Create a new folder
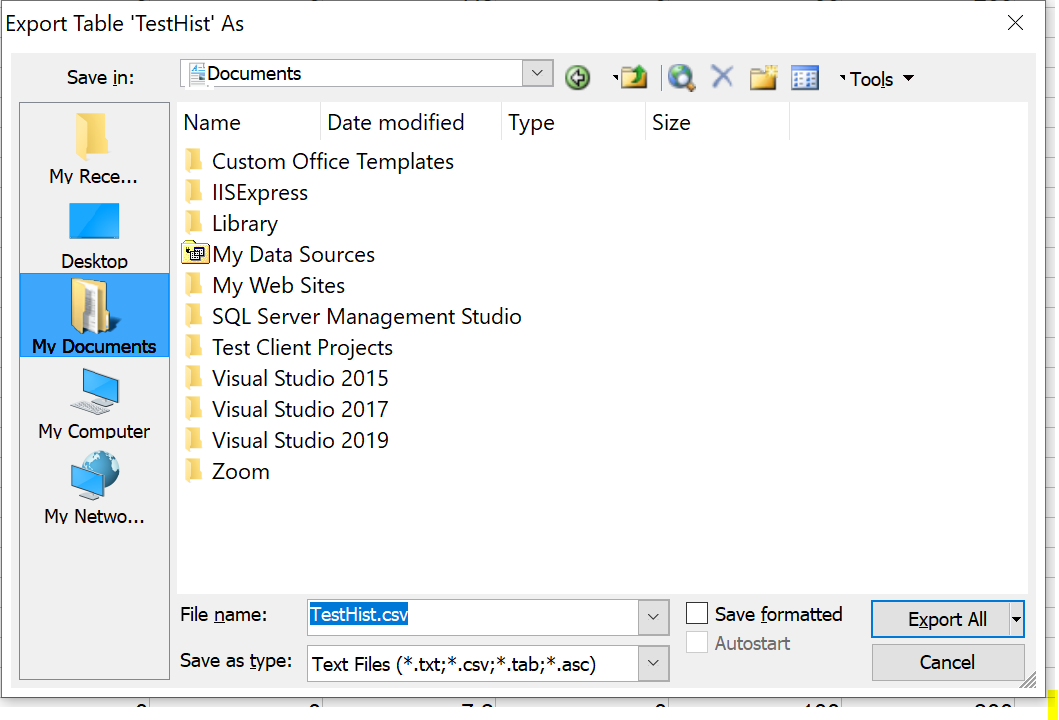 (763, 78)
